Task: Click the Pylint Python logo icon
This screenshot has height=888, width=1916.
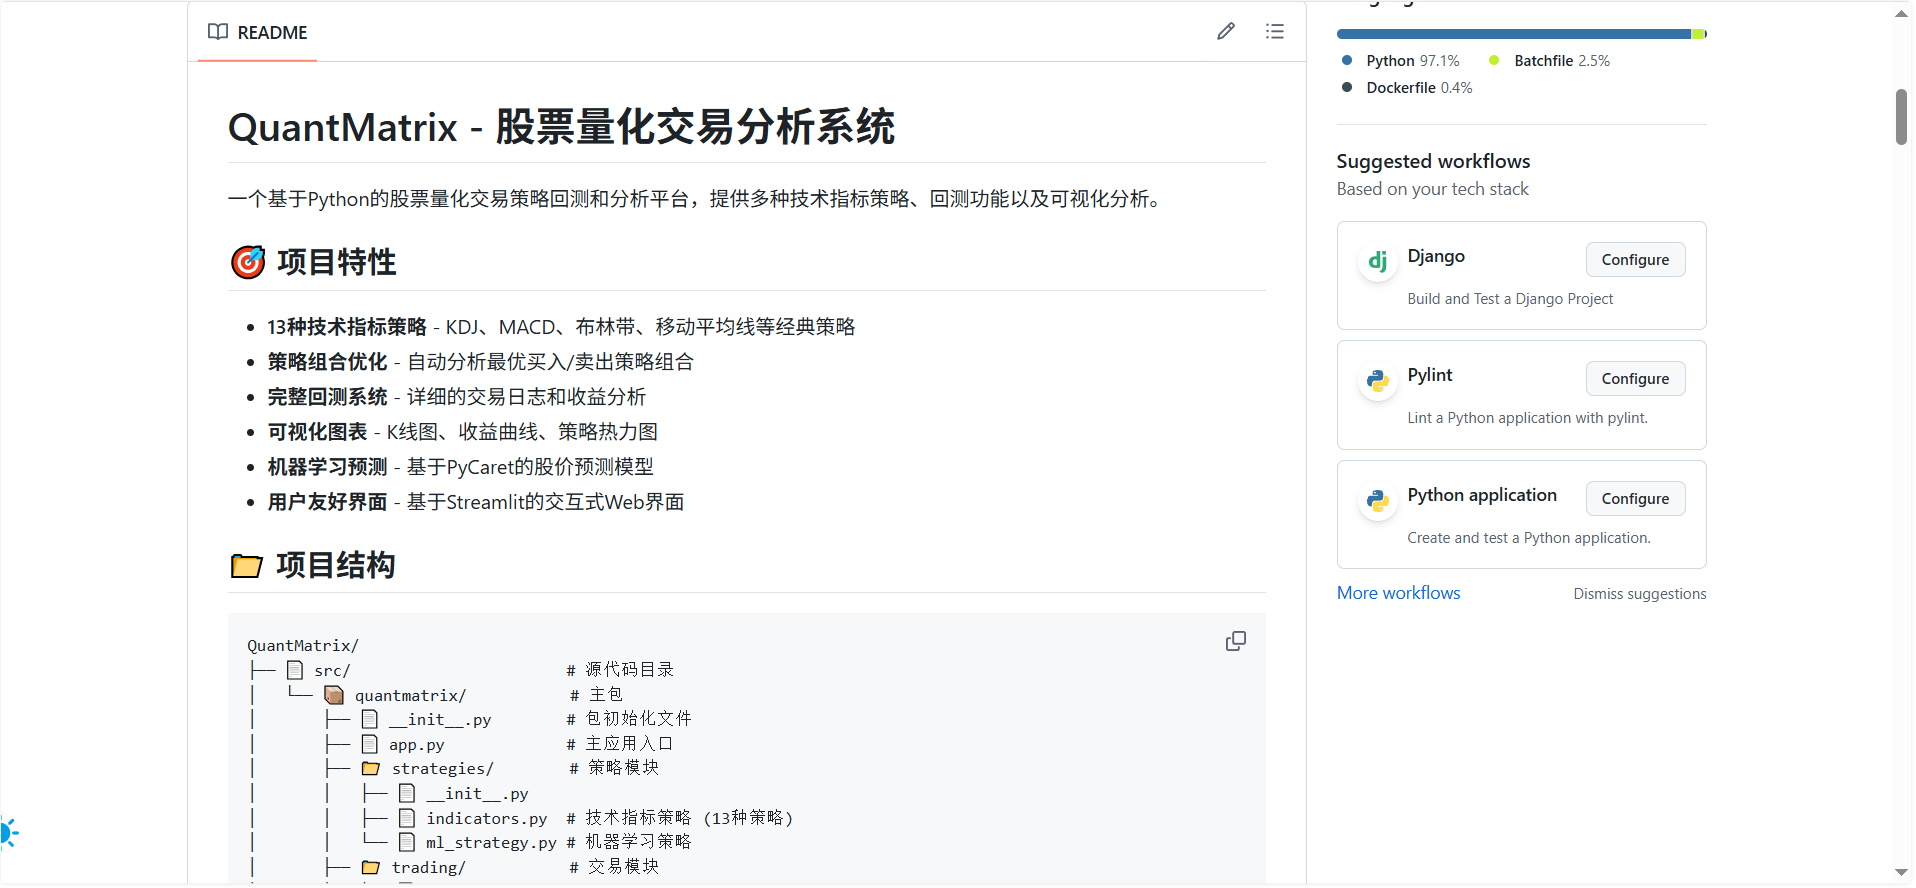Action: pos(1377,381)
